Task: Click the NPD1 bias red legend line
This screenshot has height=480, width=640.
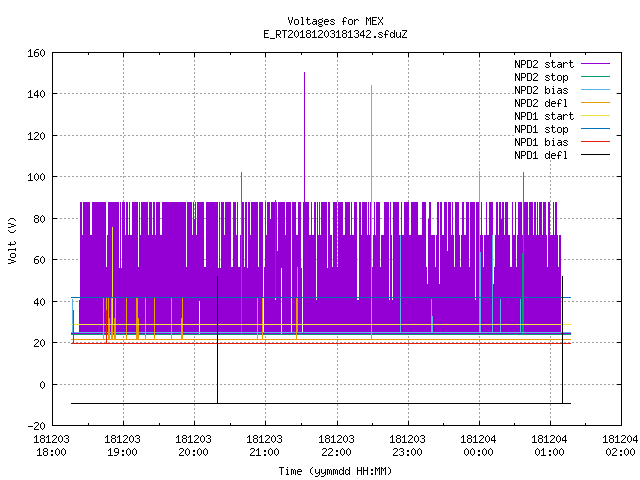Action: pyautogui.click(x=595, y=142)
